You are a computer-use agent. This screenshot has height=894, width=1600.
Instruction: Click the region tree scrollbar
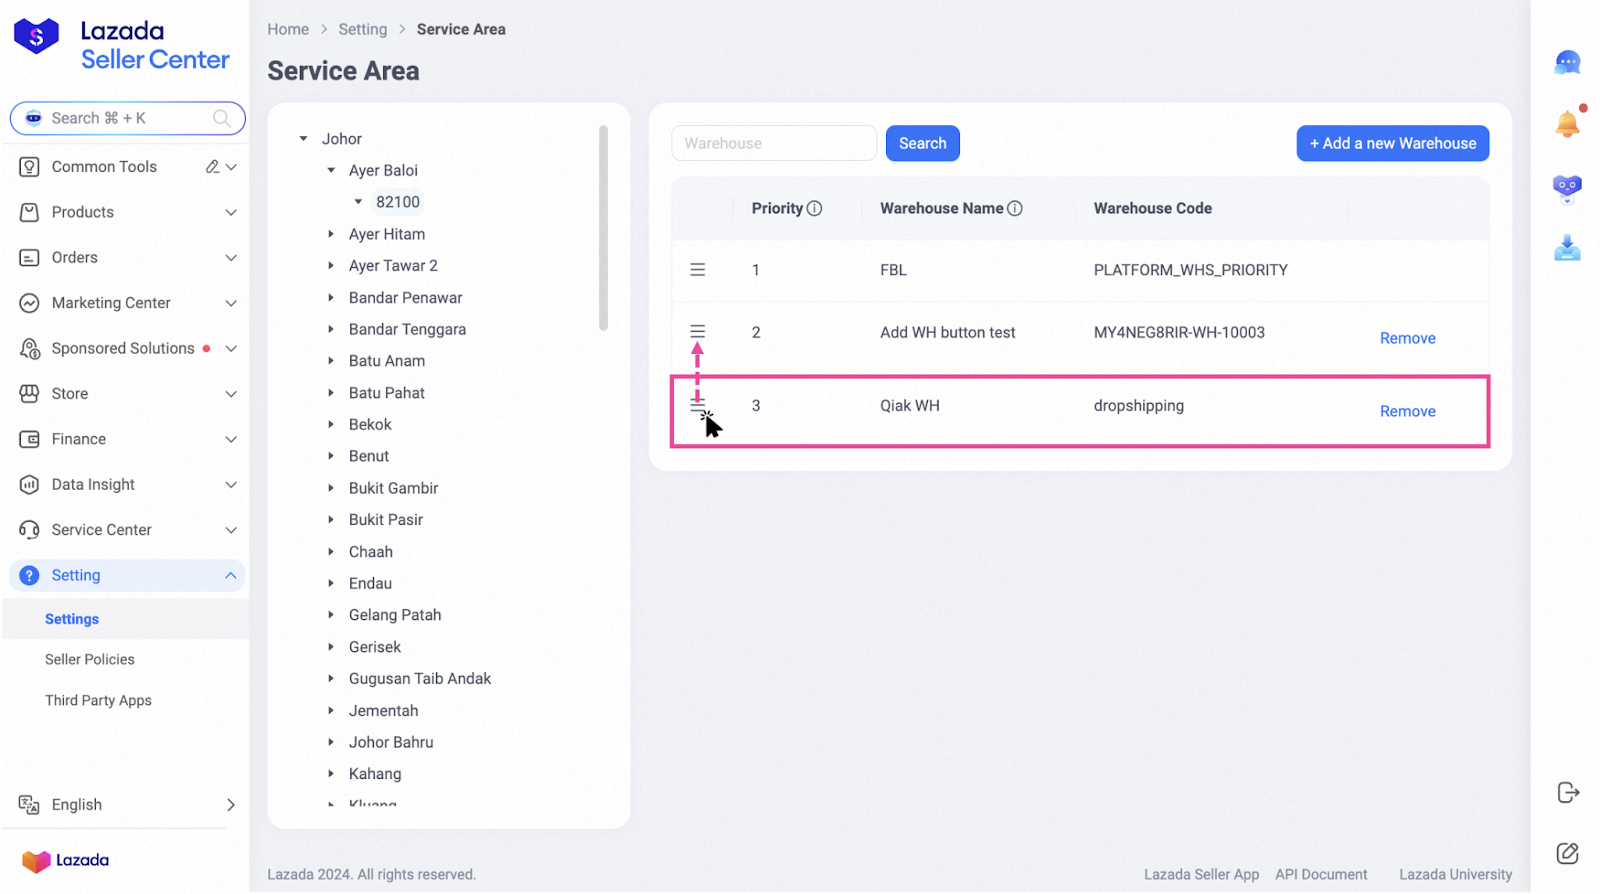tap(603, 228)
